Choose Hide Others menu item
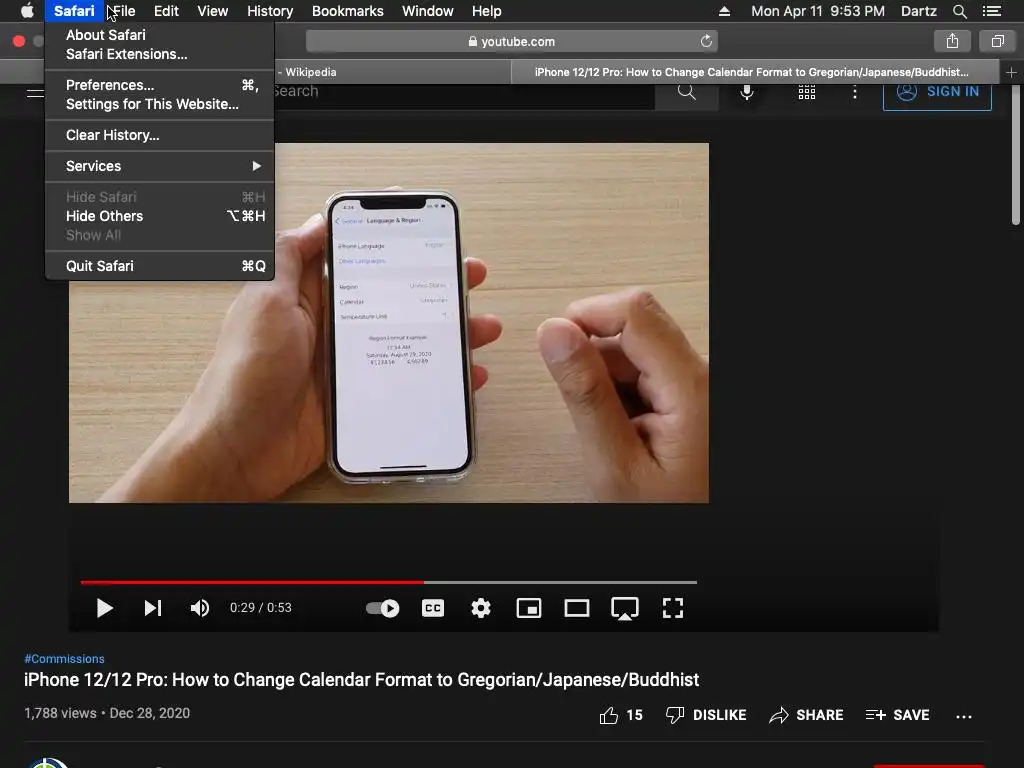Image resolution: width=1024 pixels, height=768 pixels. 159,216
